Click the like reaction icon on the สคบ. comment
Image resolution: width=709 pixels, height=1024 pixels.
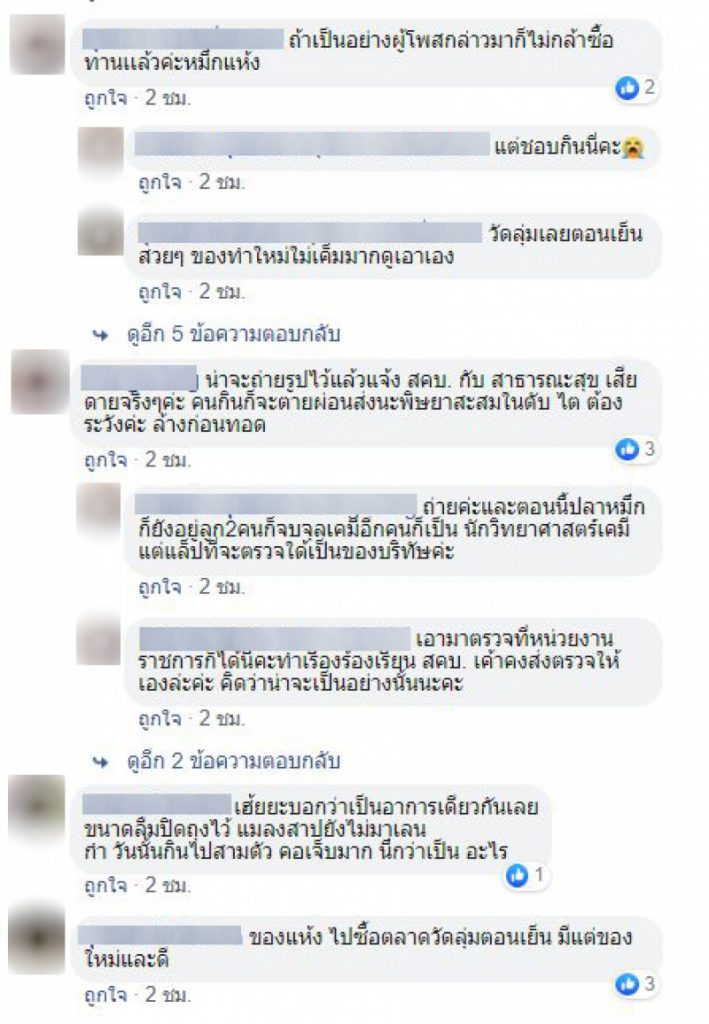tap(627, 449)
